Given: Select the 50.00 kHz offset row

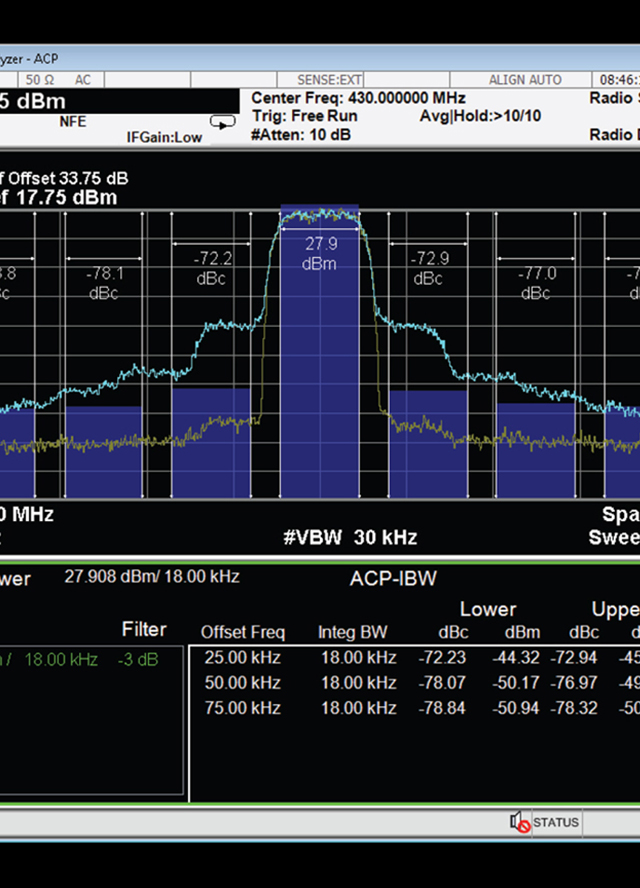Looking at the screenshot, I should (x=241, y=682).
